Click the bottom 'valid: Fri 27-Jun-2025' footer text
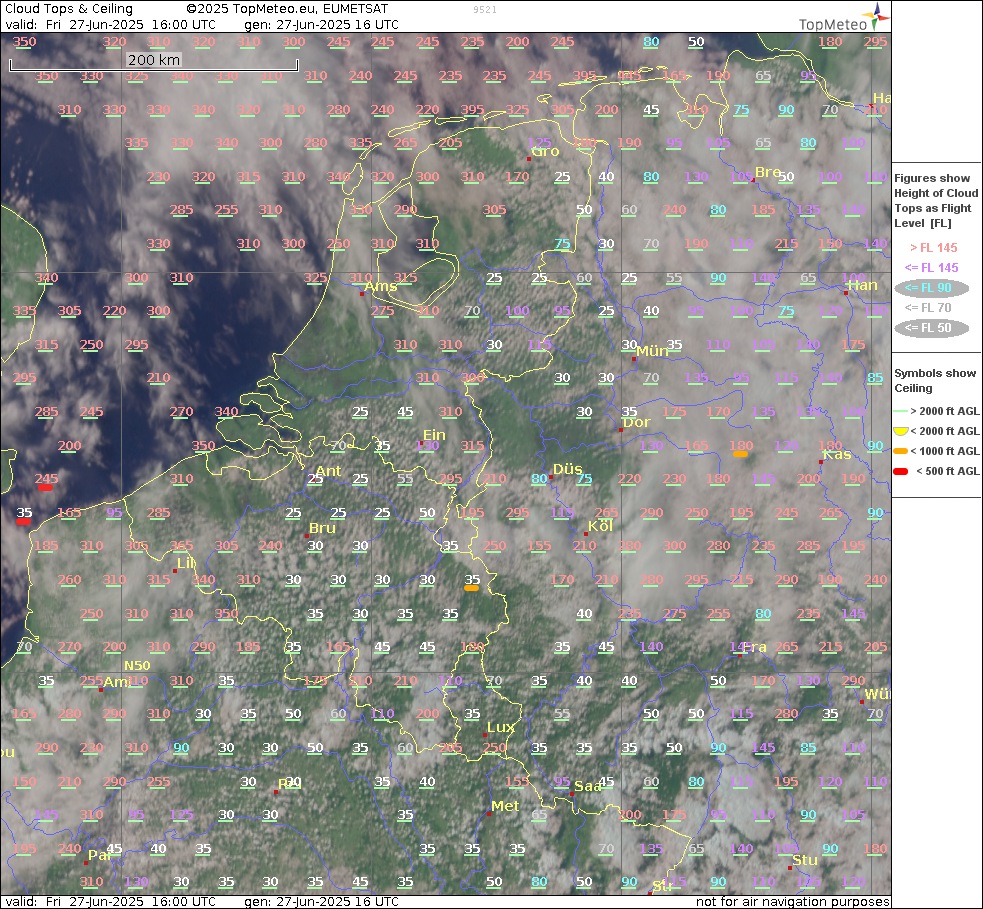The height and width of the screenshot is (909, 983). [x=110, y=901]
